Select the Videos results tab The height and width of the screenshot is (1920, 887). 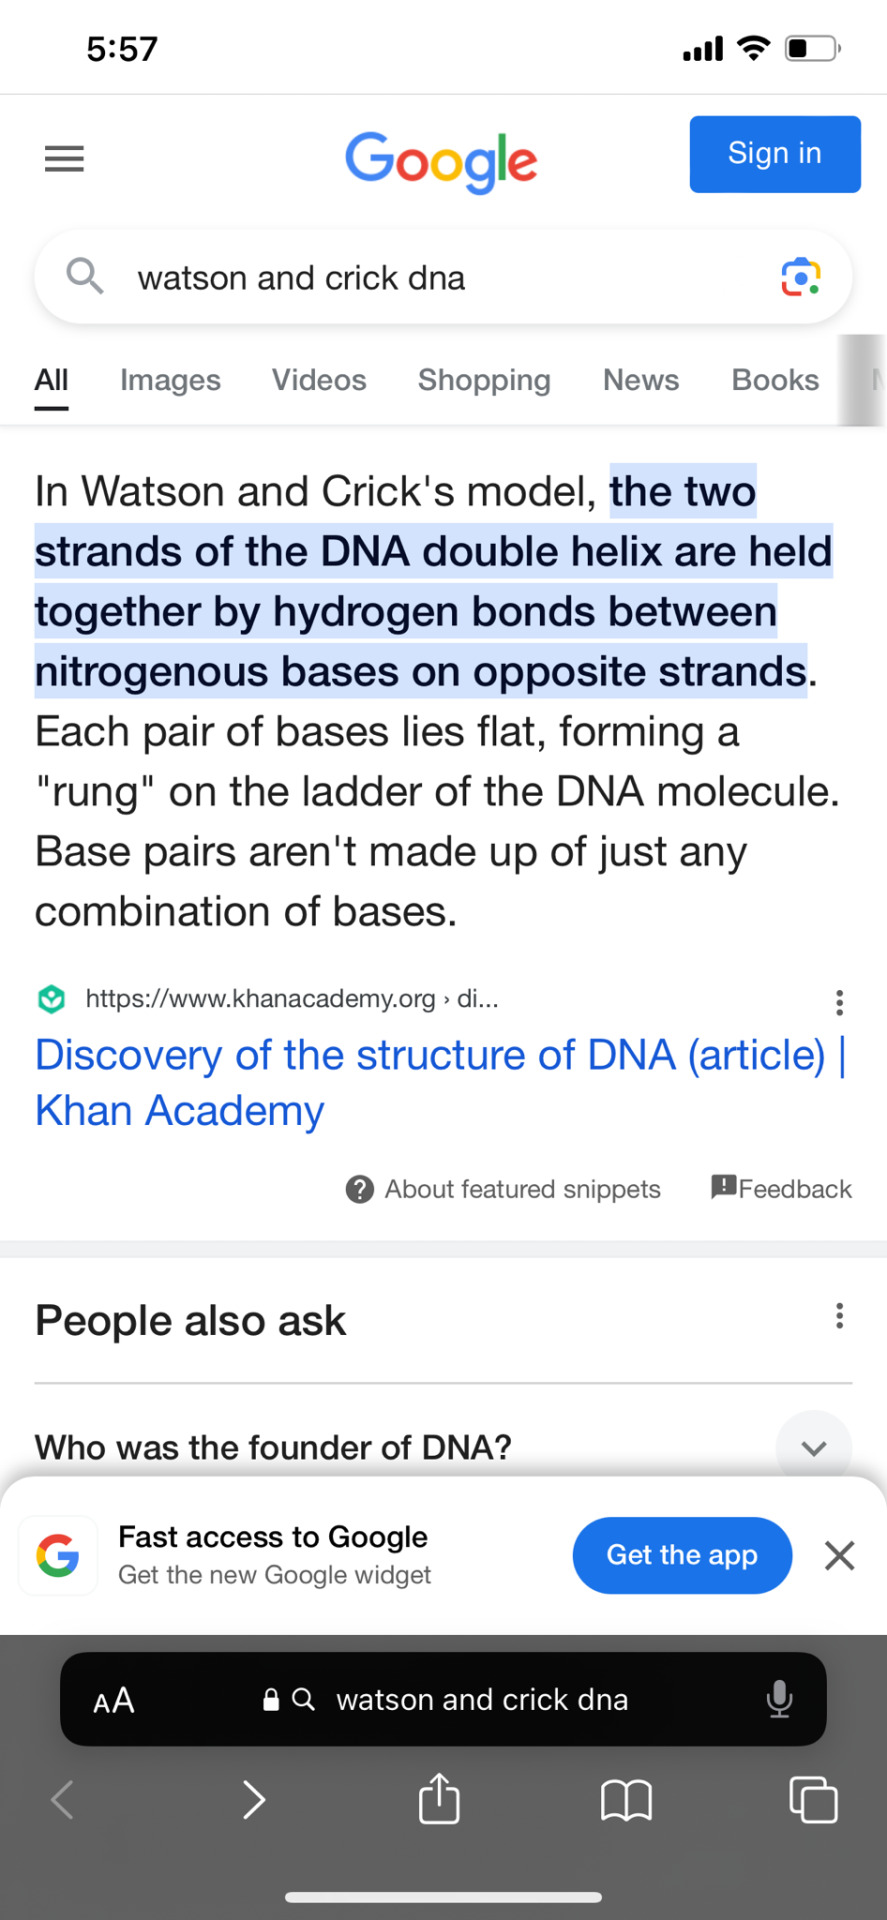click(319, 380)
